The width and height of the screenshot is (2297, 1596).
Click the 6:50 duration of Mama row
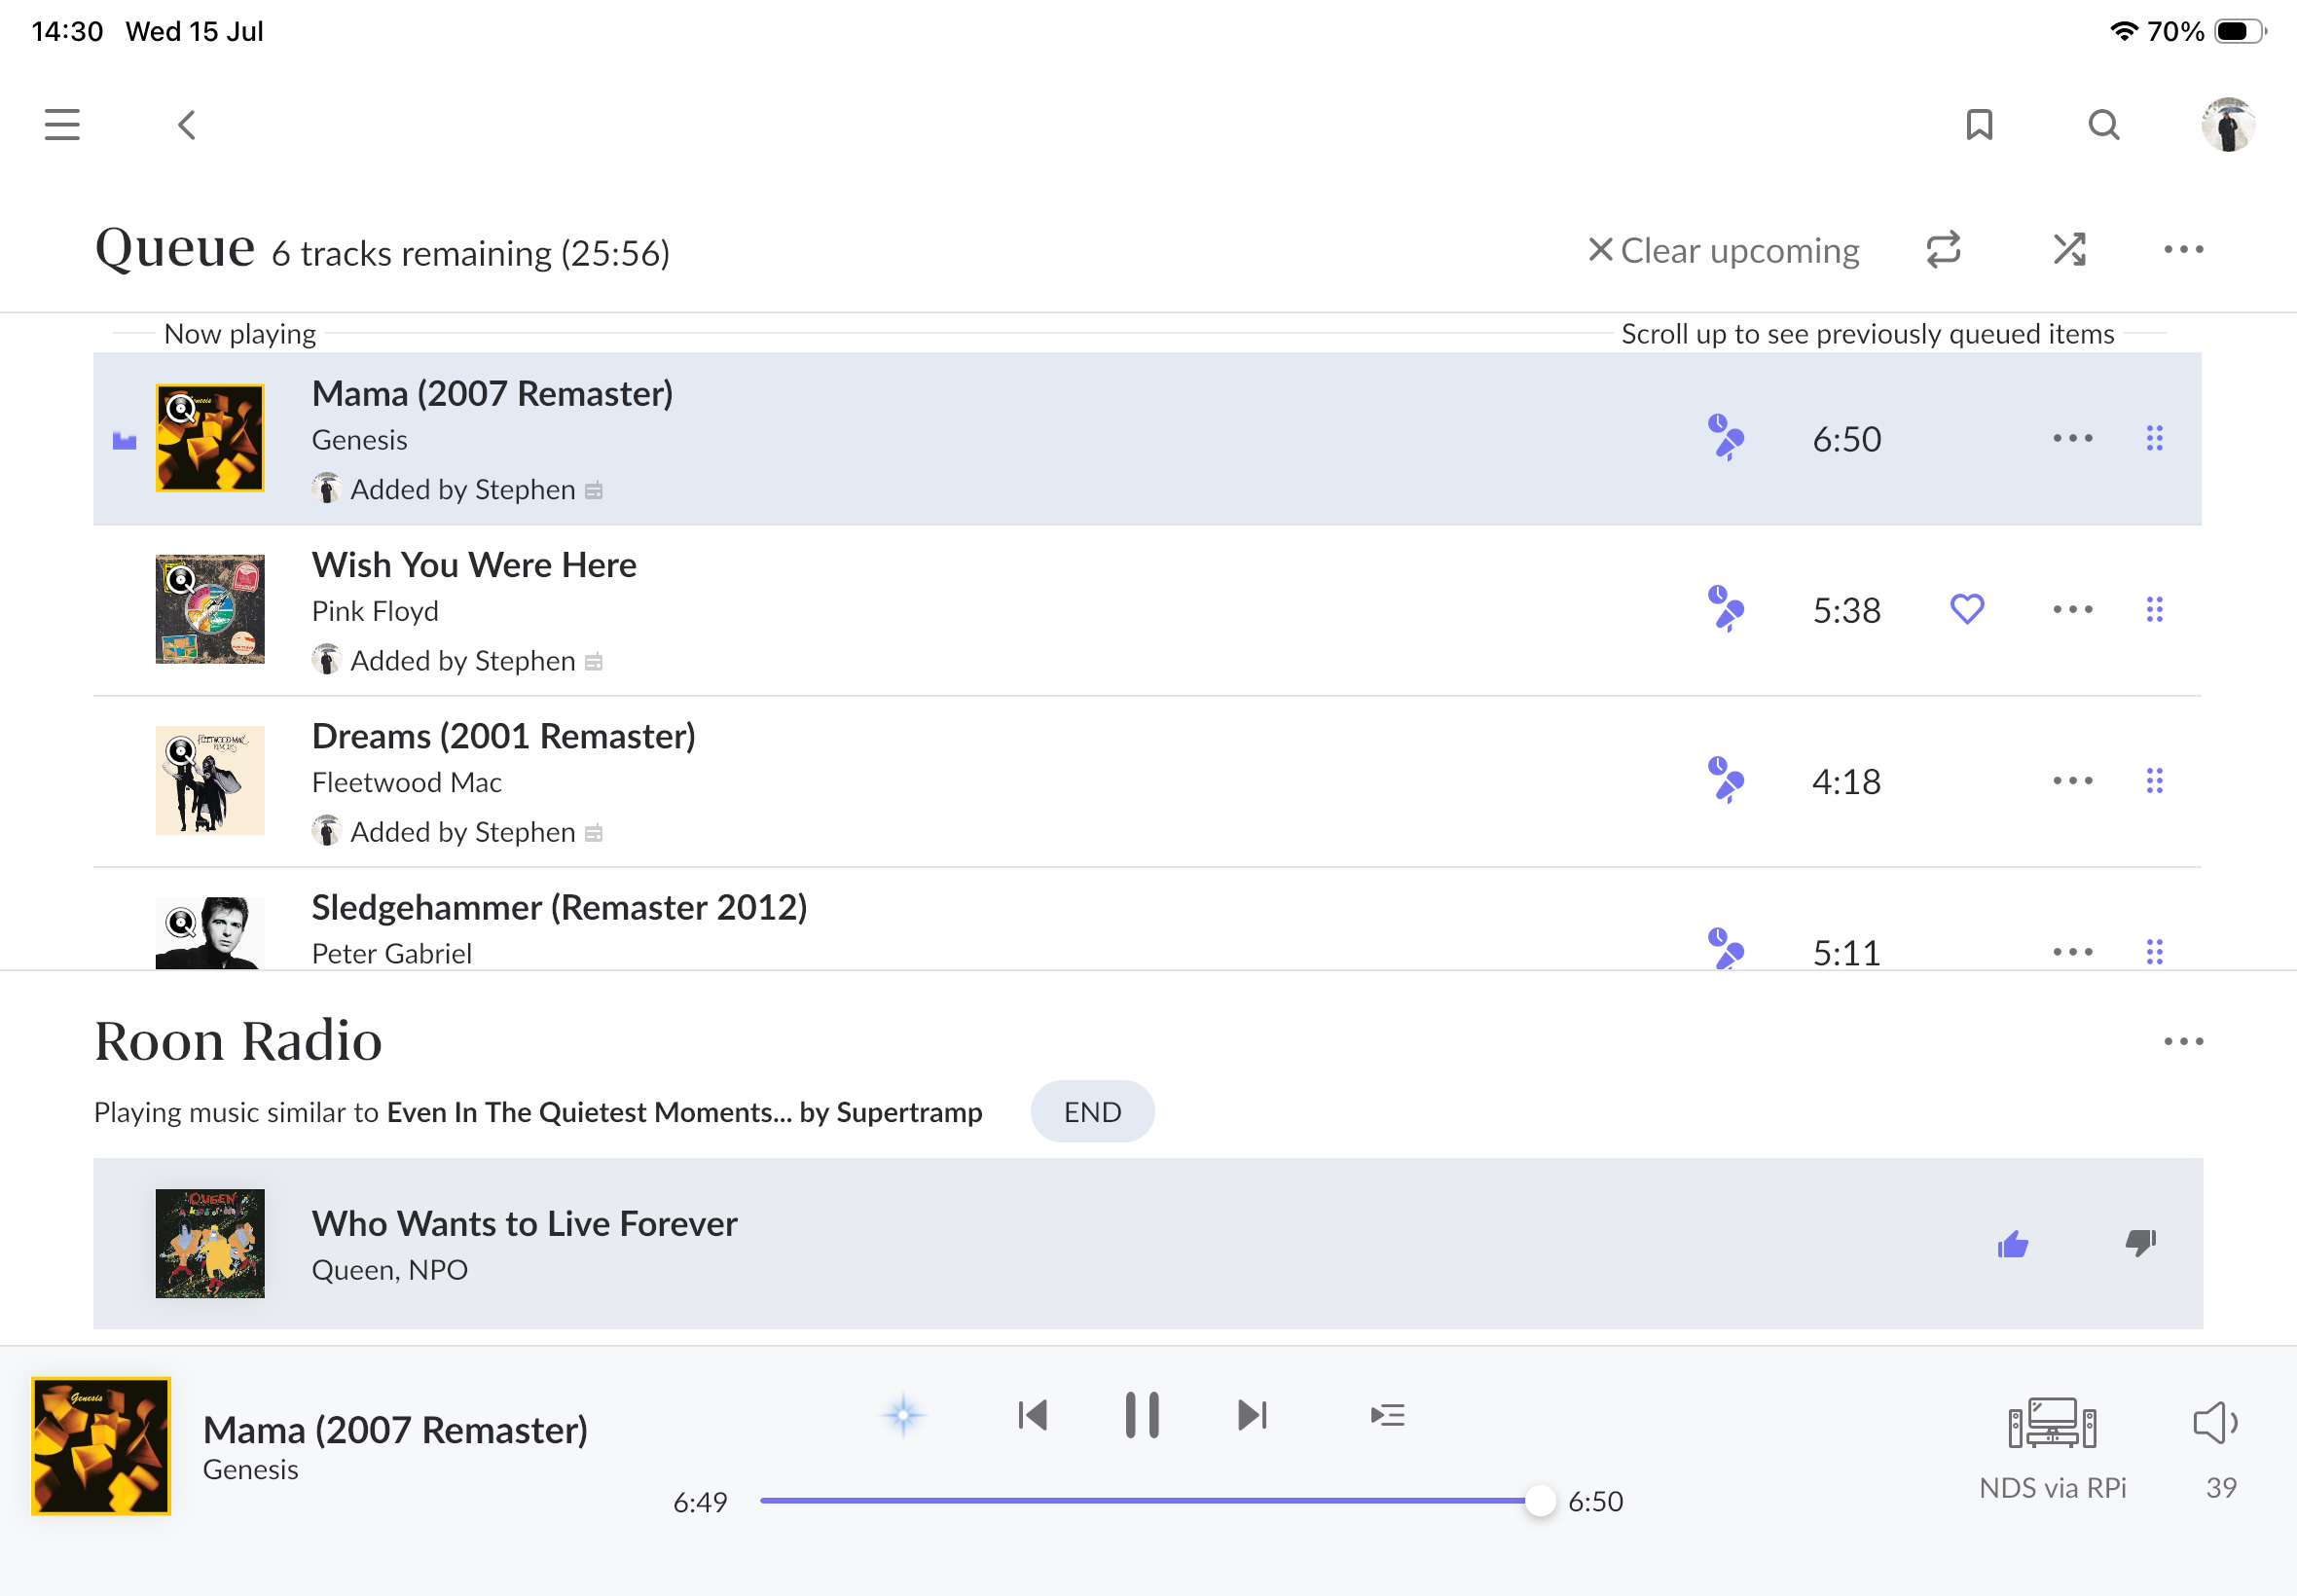[1846, 439]
